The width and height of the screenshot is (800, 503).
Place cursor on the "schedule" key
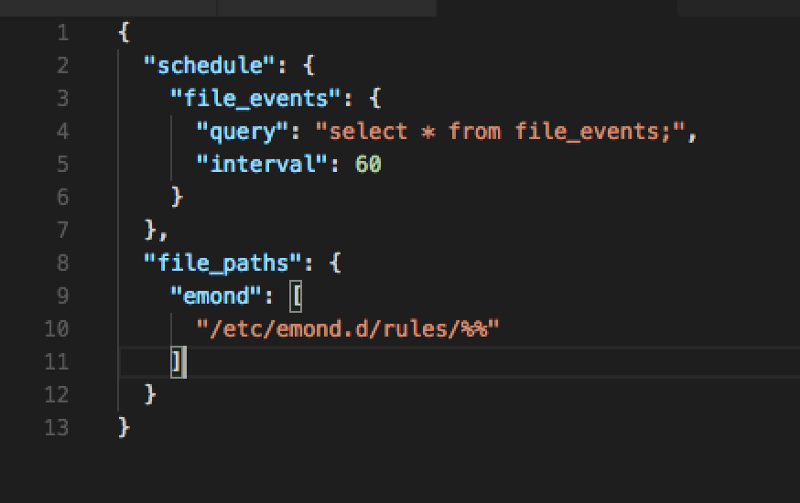pyautogui.click(x=210, y=65)
